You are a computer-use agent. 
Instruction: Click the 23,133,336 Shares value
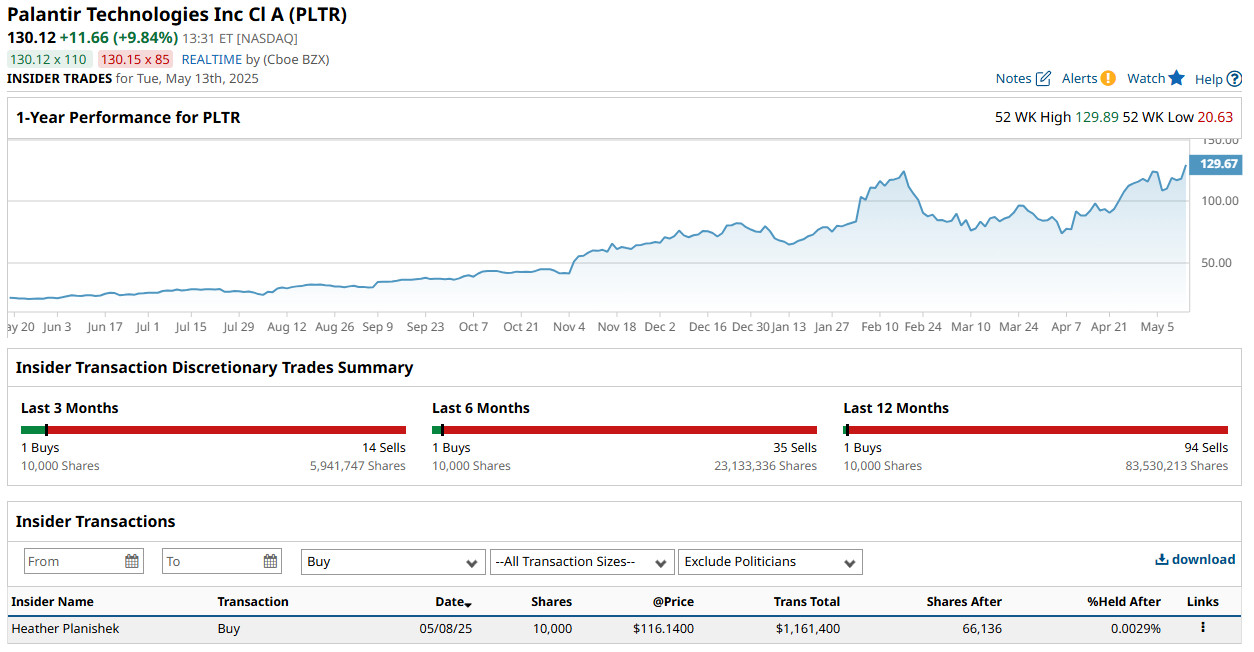(x=765, y=466)
